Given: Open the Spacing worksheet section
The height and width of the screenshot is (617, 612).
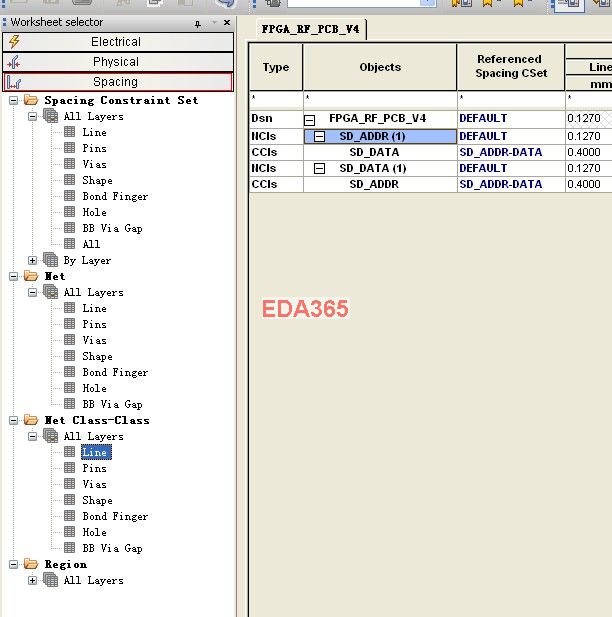Looking at the screenshot, I should click(118, 82).
